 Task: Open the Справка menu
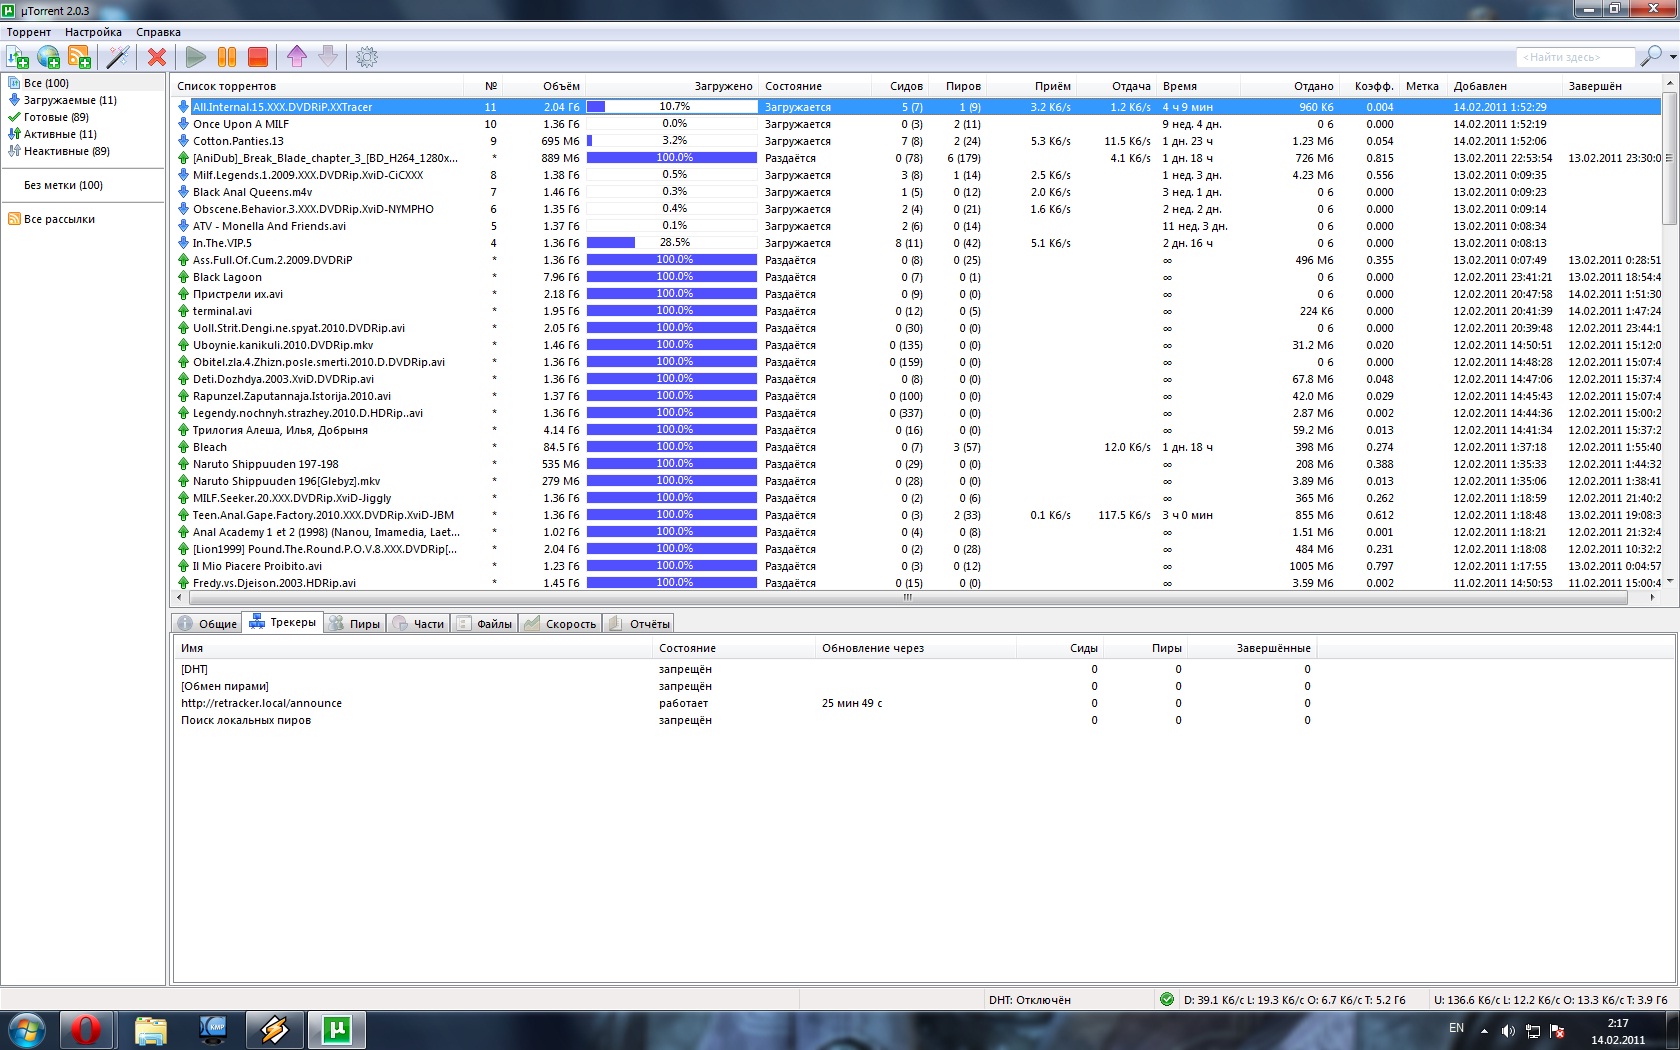158,32
